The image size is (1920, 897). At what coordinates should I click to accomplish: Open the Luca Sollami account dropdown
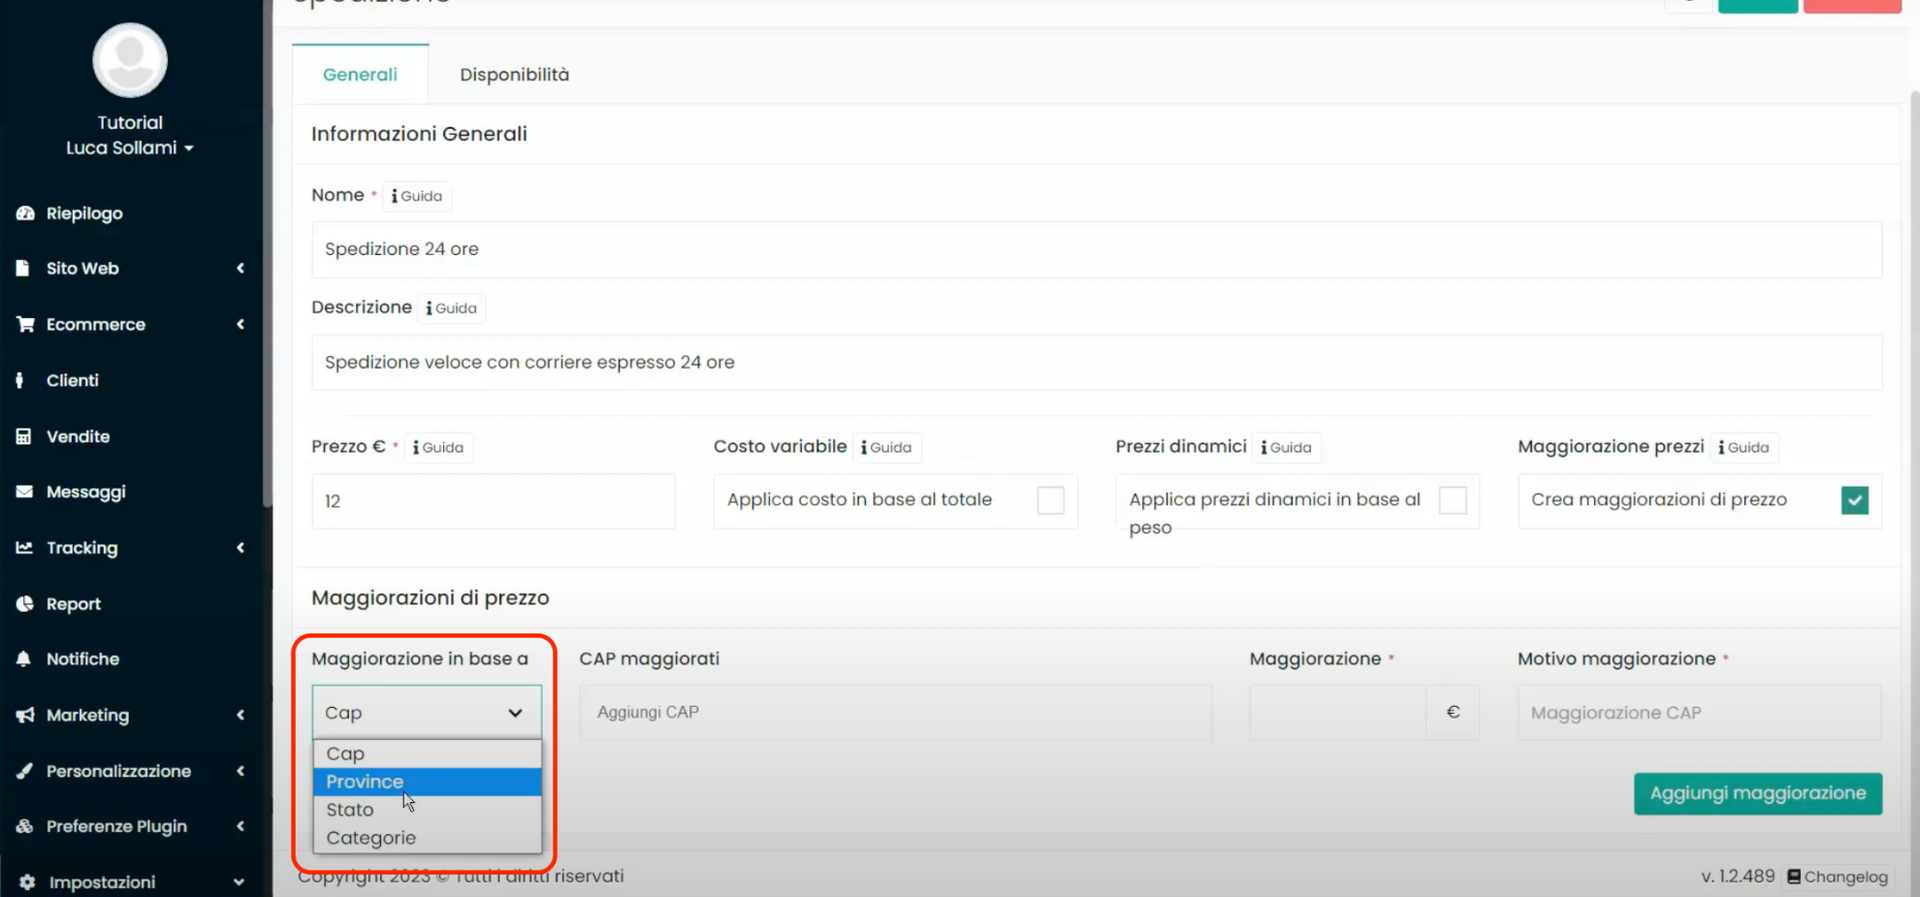click(x=130, y=148)
